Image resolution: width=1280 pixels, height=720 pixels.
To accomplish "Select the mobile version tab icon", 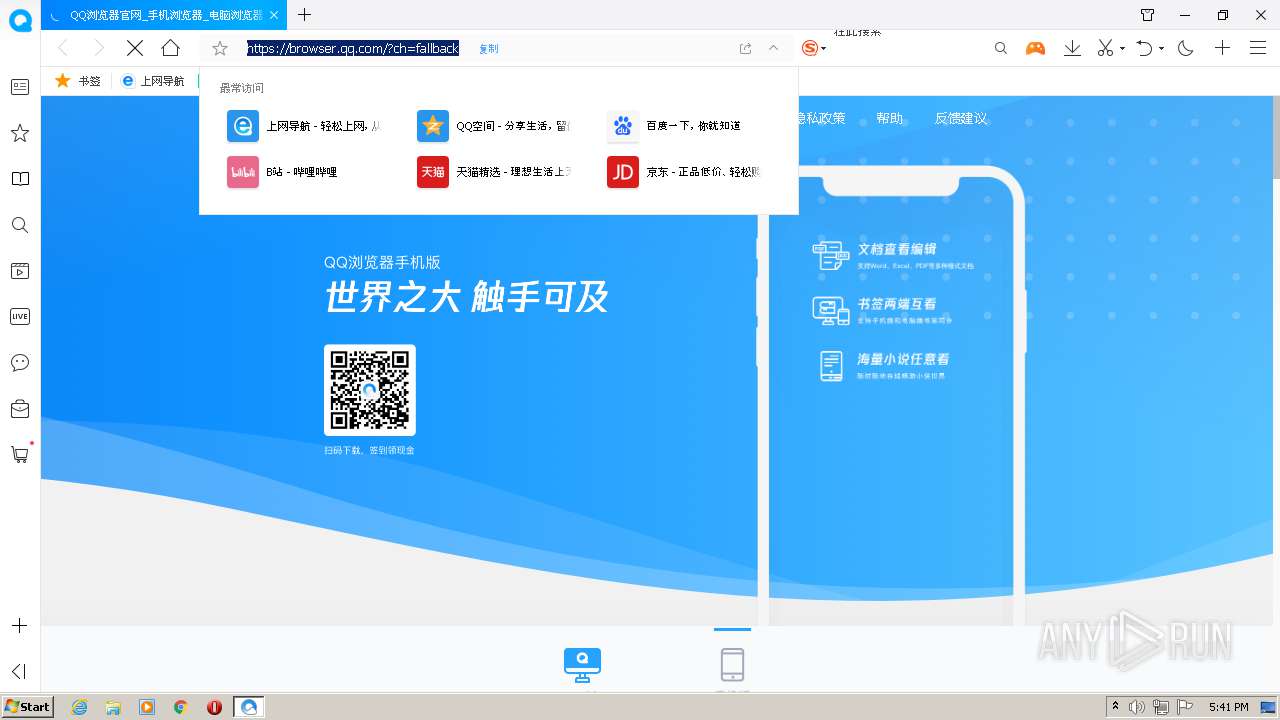I will (x=732, y=664).
